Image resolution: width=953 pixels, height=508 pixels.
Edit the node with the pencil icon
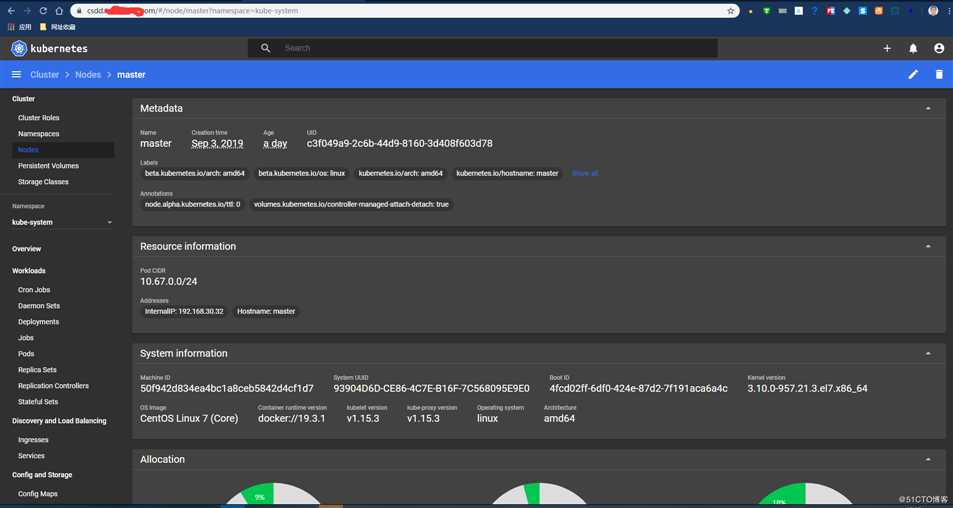[913, 75]
